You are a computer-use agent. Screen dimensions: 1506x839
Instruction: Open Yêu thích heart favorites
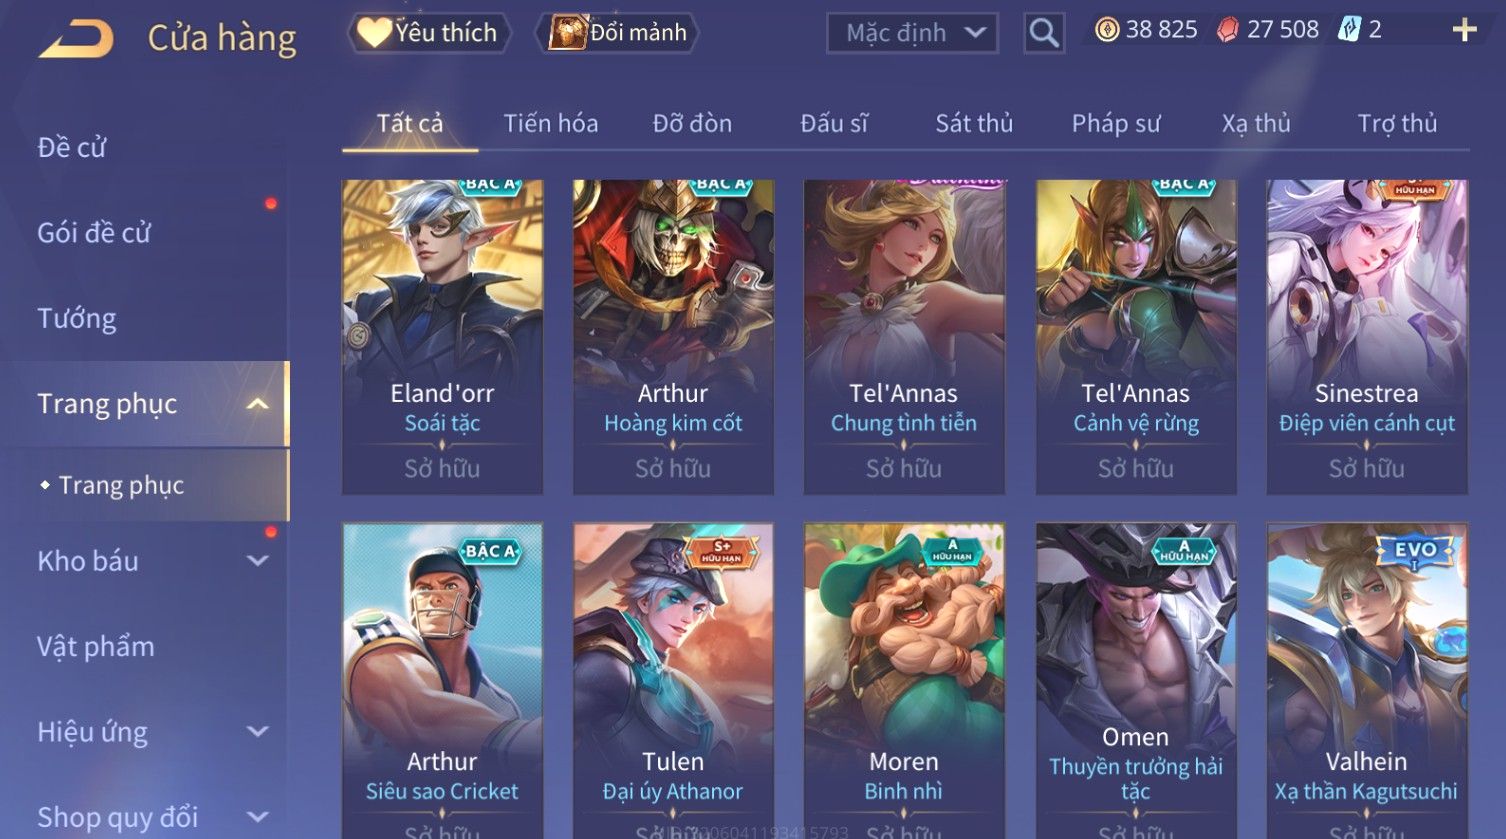pyautogui.click(x=429, y=33)
